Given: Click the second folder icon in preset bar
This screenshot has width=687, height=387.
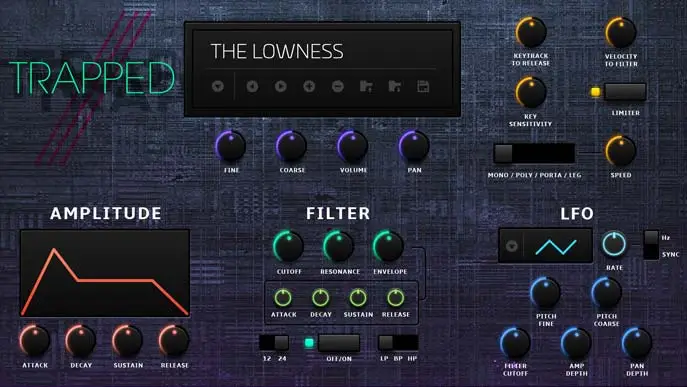Looking at the screenshot, I should (395, 86).
